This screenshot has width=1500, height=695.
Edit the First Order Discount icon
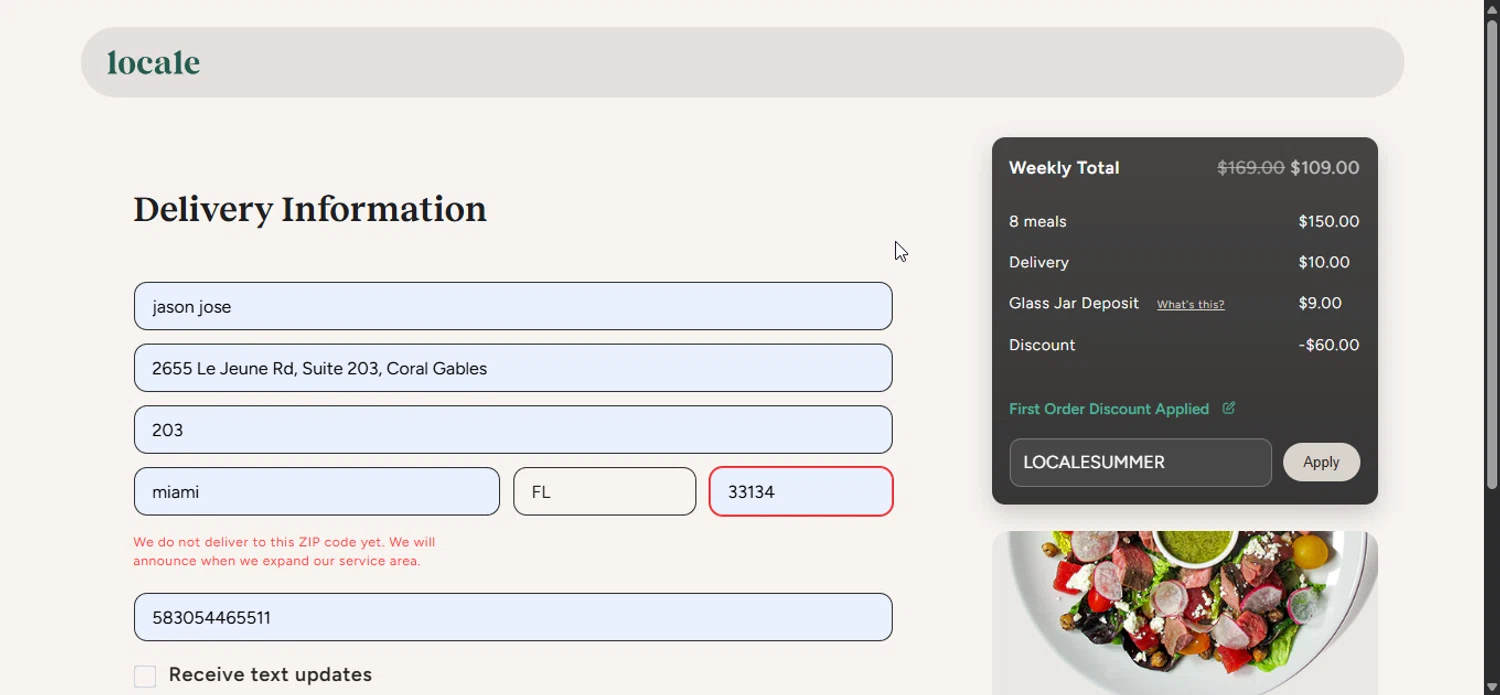click(x=1229, y=408)
